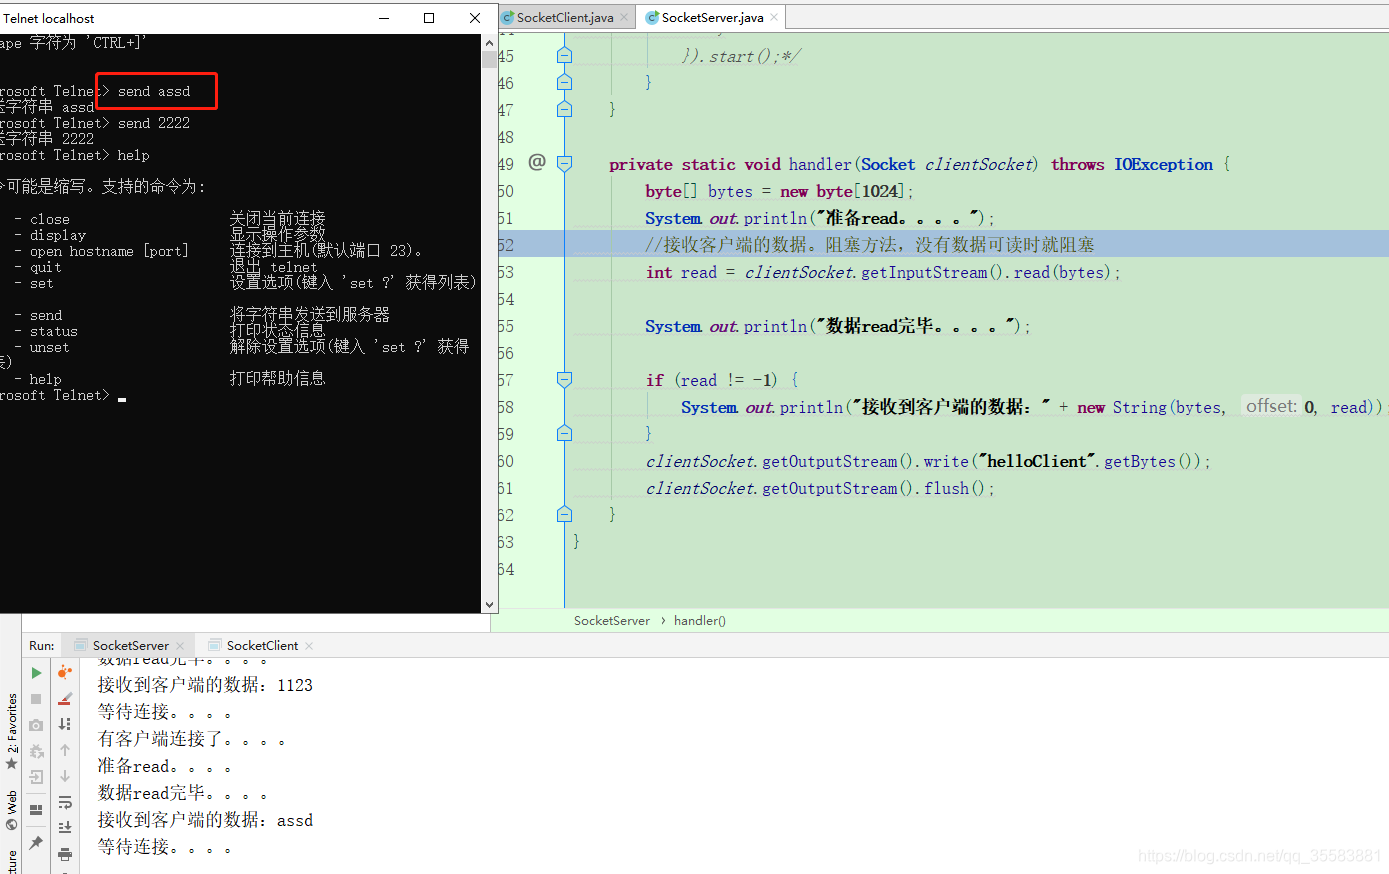The image size is (1389, 874).
Task: Click 'clientSocket' parameter in handler signature
Action: [x=979, y=164]
